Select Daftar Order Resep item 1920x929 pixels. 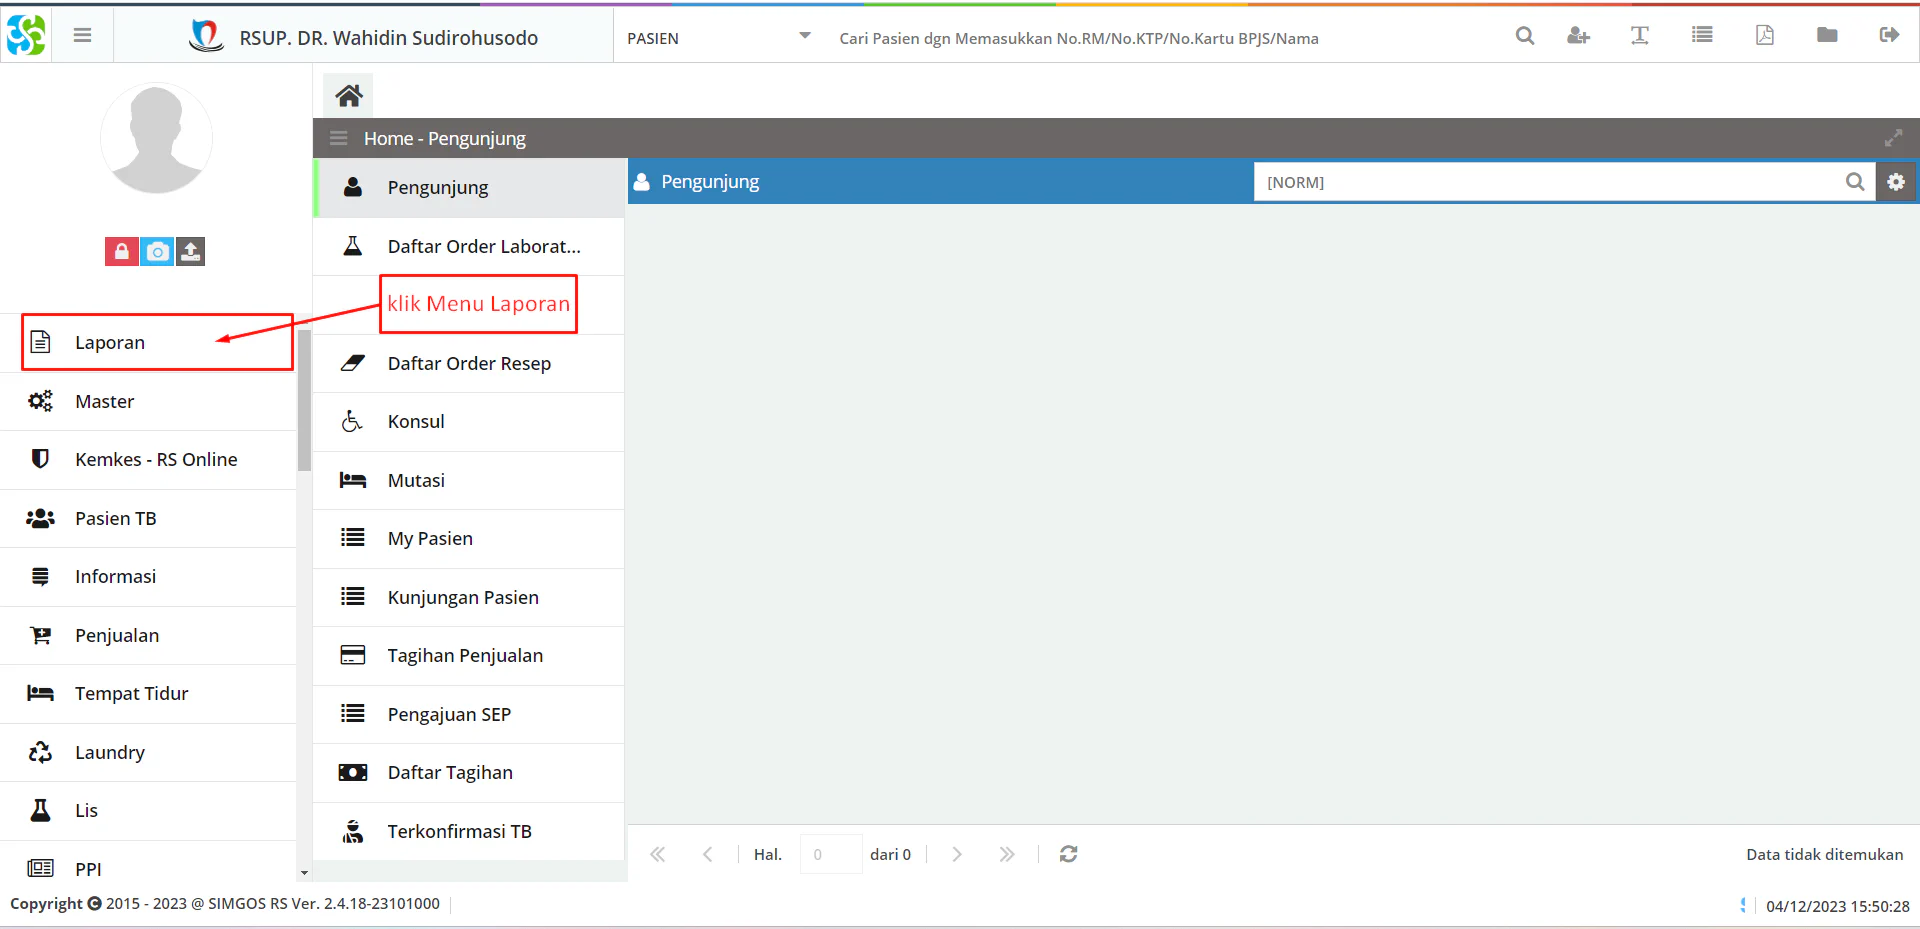[x=469, y=363]
